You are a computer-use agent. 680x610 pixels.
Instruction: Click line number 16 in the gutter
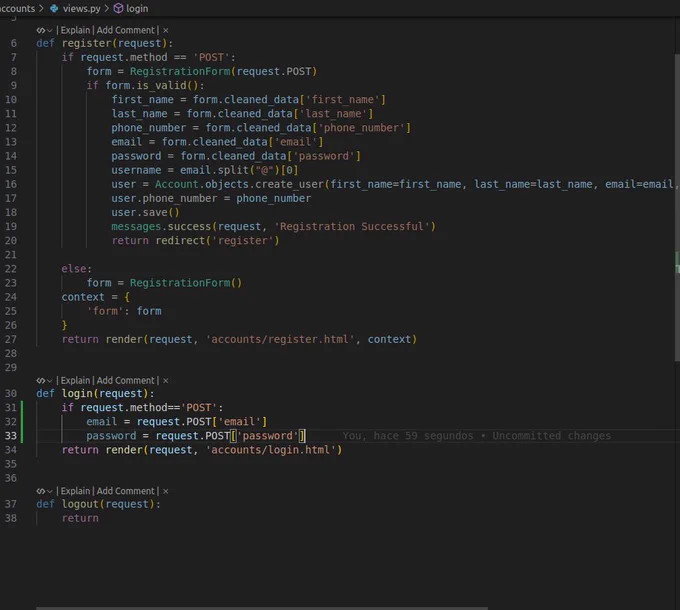click(x=11, y=184)
